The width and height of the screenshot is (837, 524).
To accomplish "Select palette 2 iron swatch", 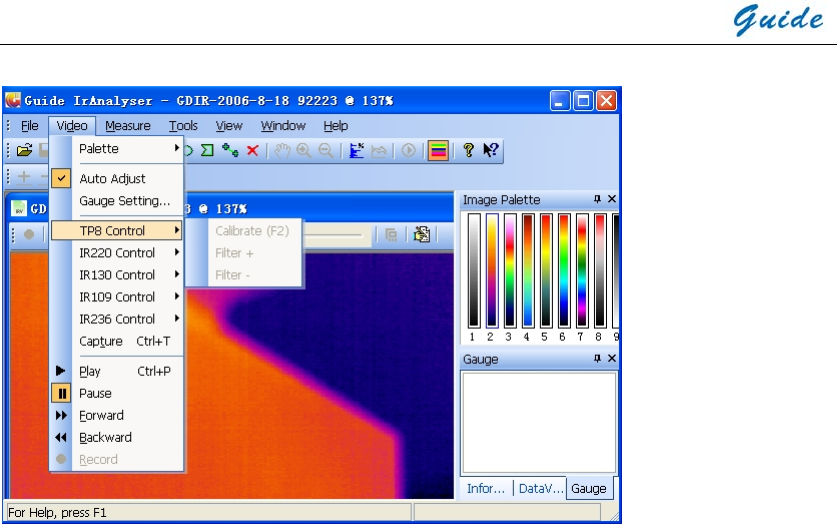I will [492, 271].
